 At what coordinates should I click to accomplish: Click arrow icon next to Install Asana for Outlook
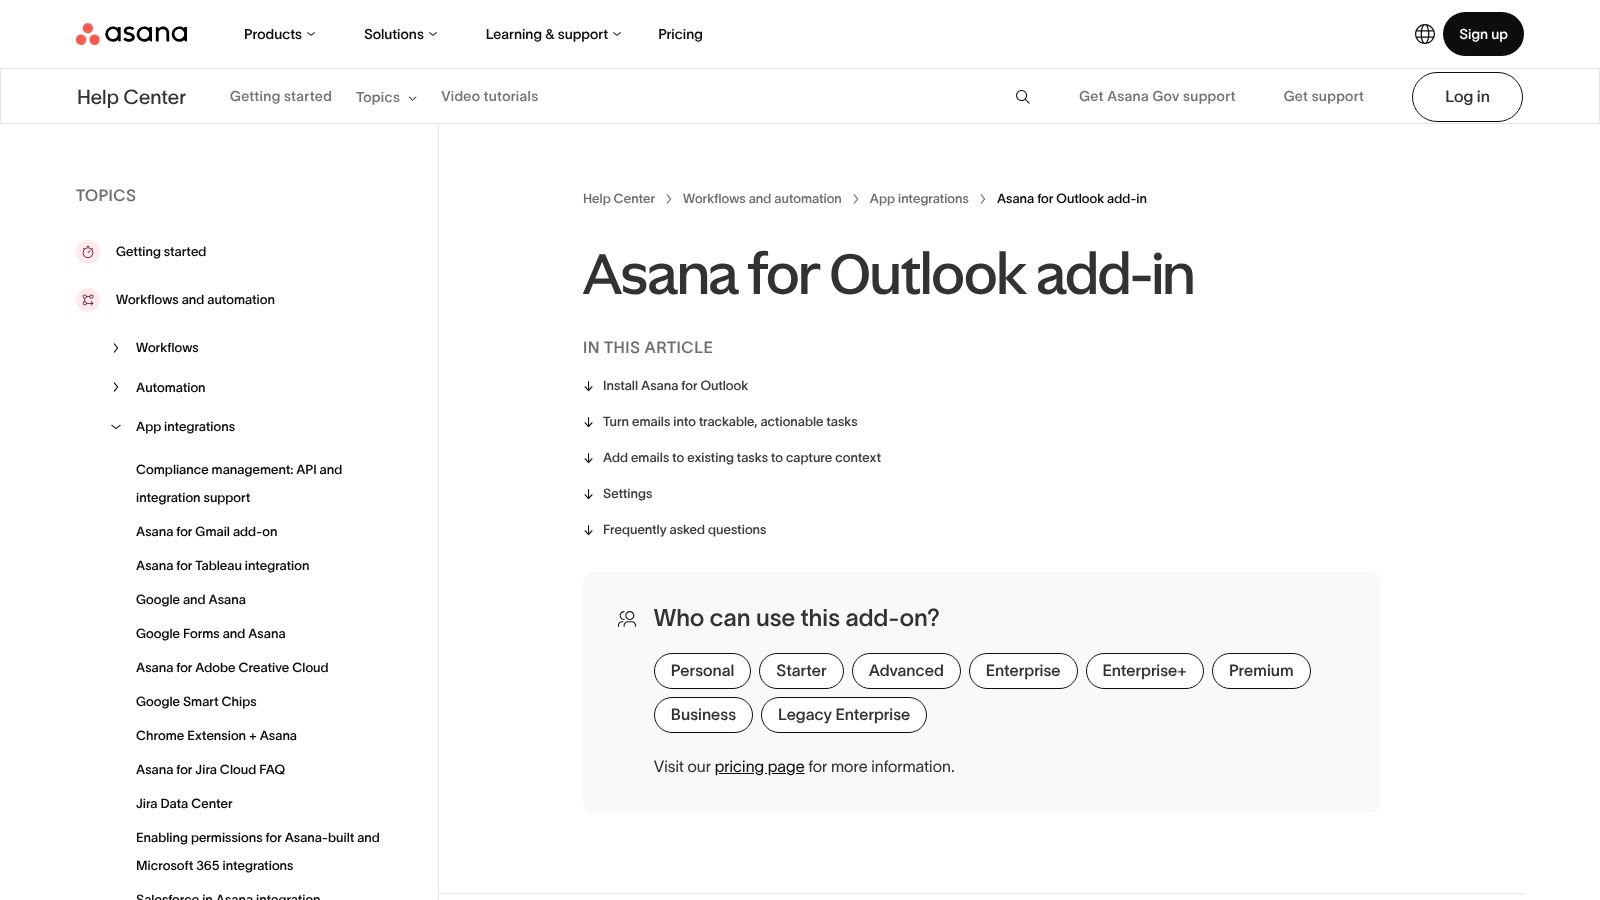pos(588,386)
